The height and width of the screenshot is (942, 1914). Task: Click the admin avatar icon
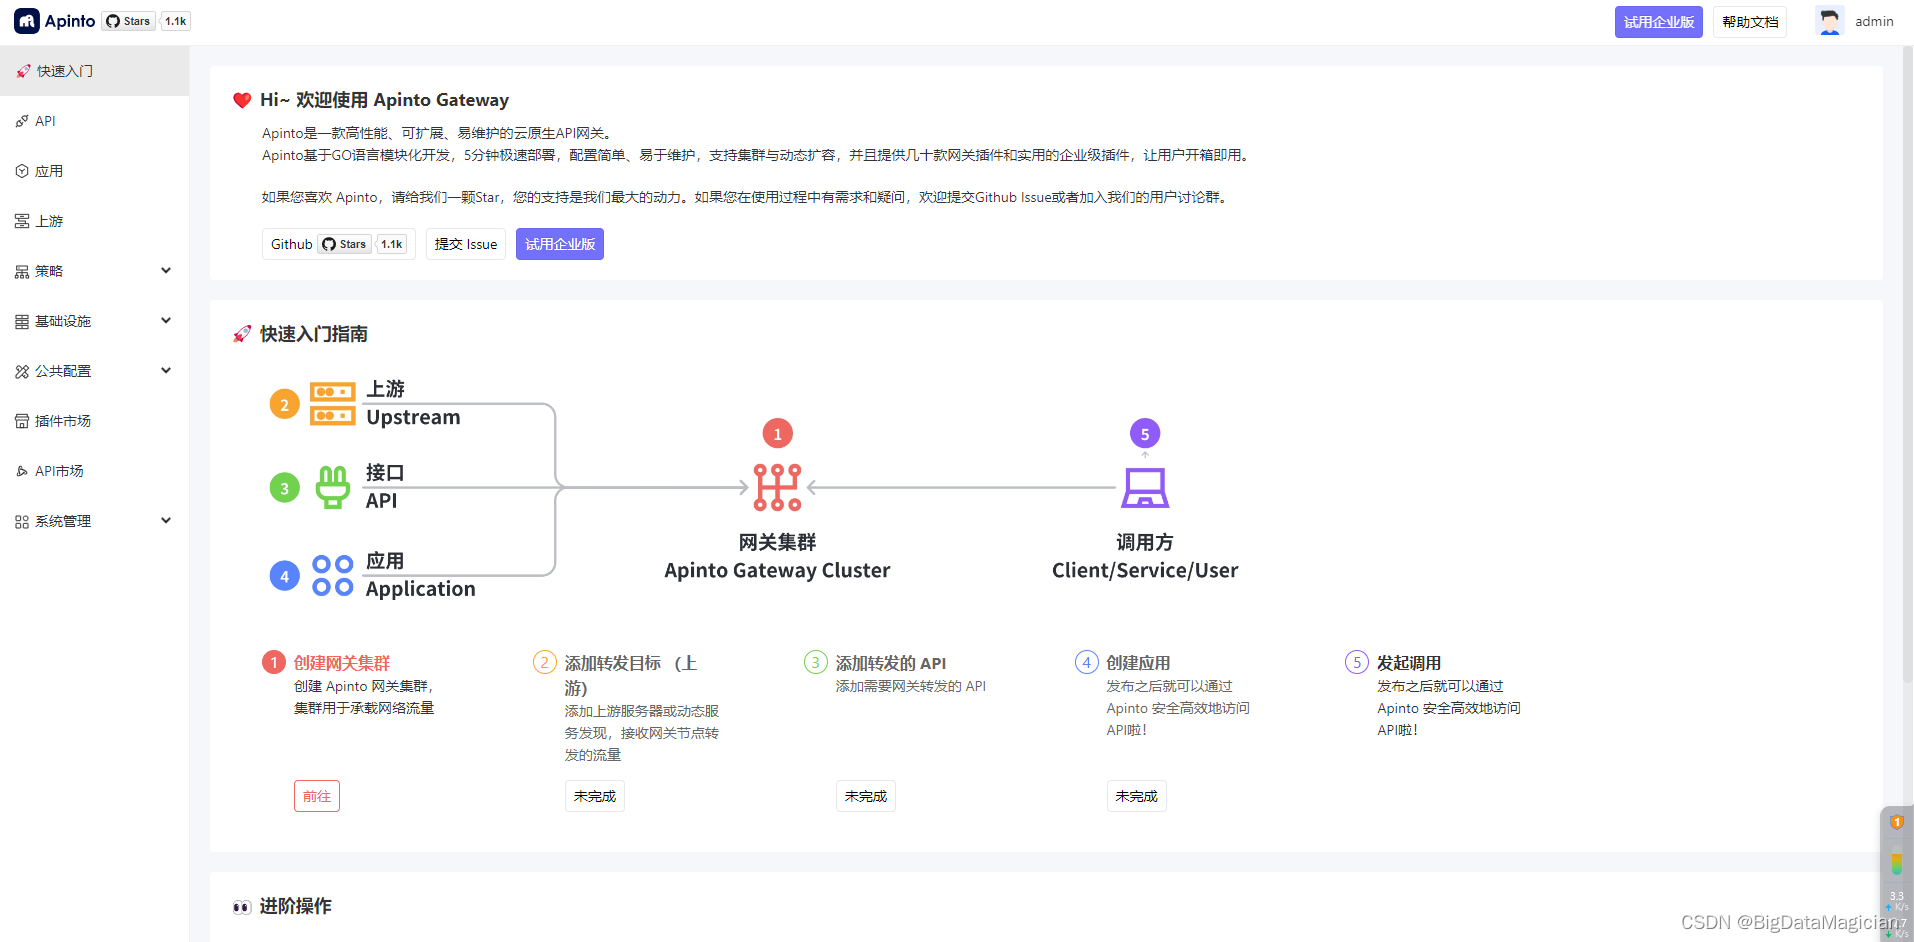point(1830,21)
